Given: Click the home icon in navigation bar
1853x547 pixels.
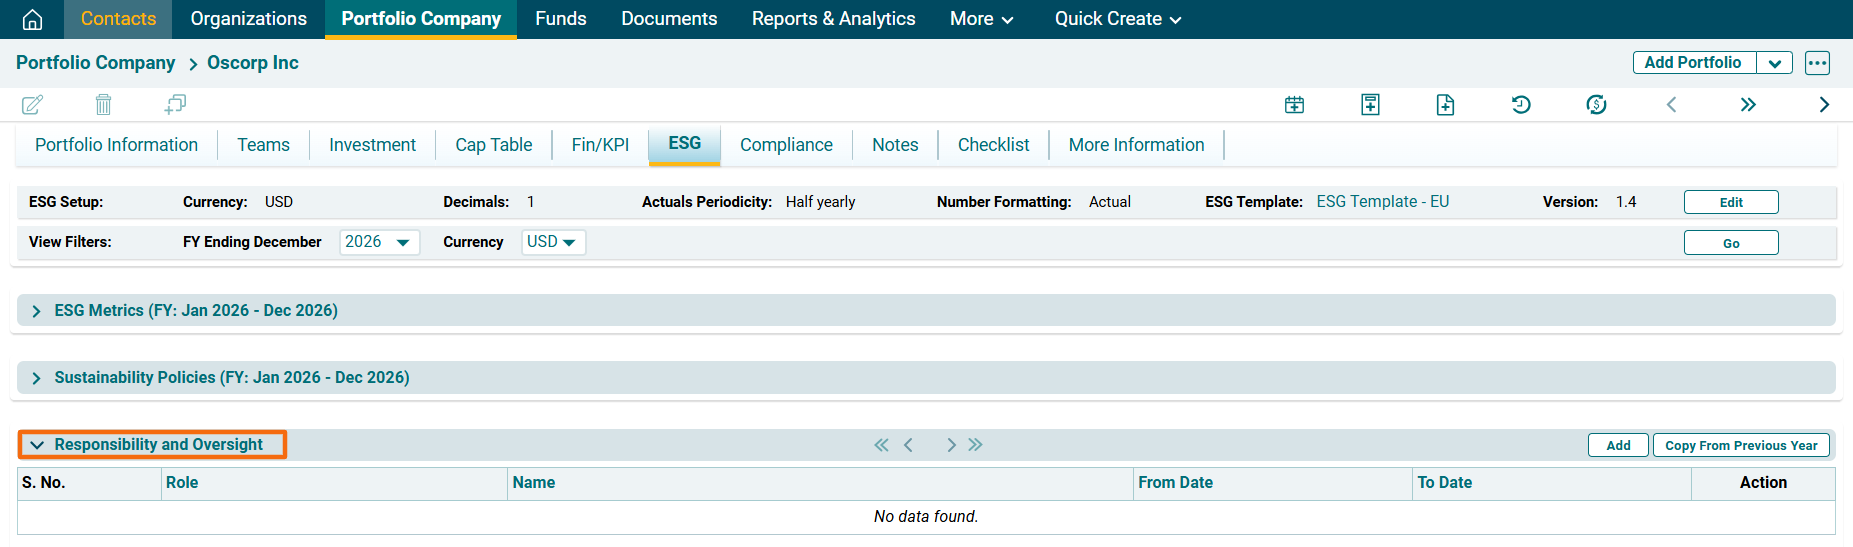Looking at the screenshot, I should tap(32, 19).
